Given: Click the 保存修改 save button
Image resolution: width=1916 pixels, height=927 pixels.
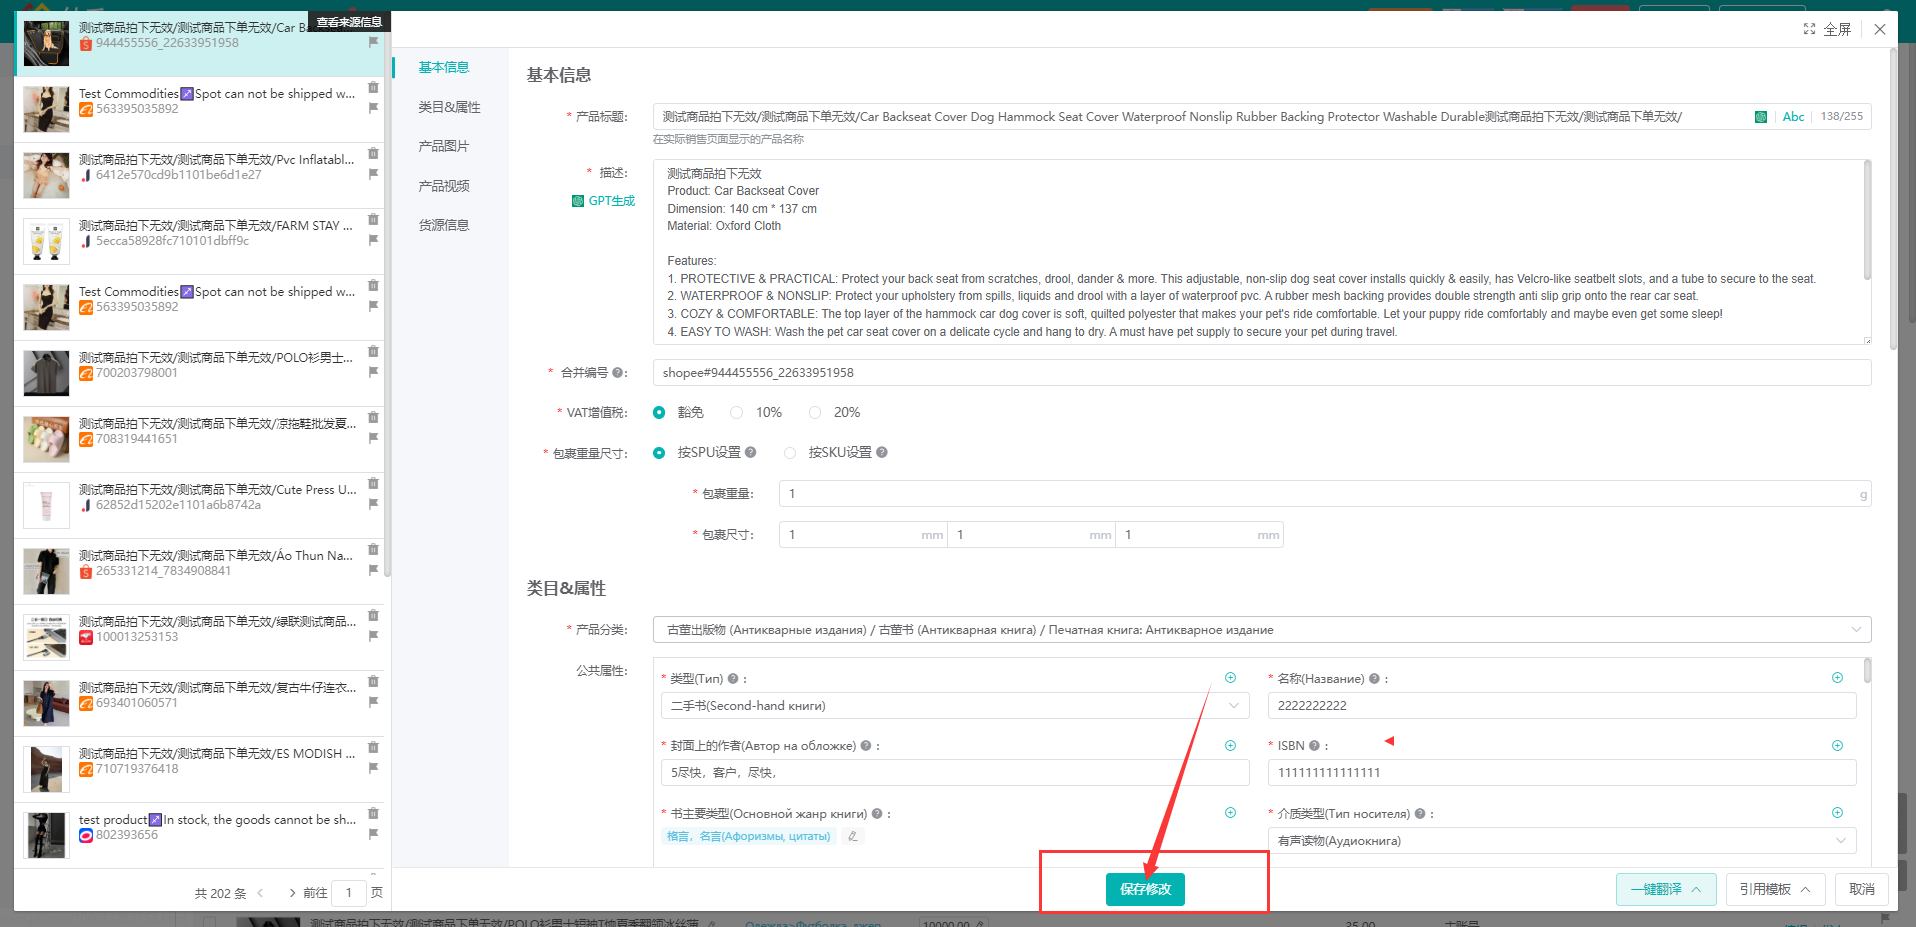Looking at the screenshot, I should [1145, 889].
